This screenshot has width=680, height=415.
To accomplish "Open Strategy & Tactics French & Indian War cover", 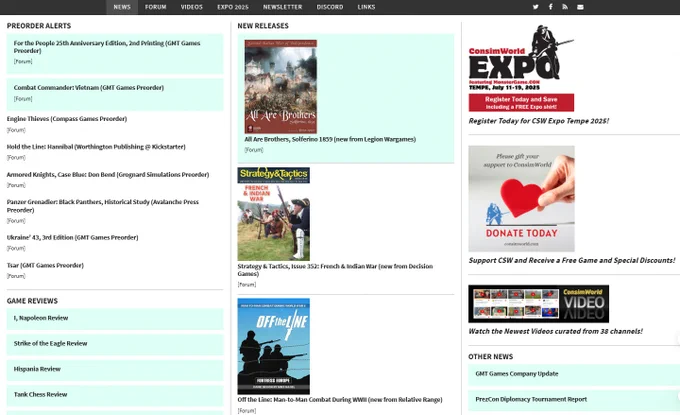I will pos(274,214).
